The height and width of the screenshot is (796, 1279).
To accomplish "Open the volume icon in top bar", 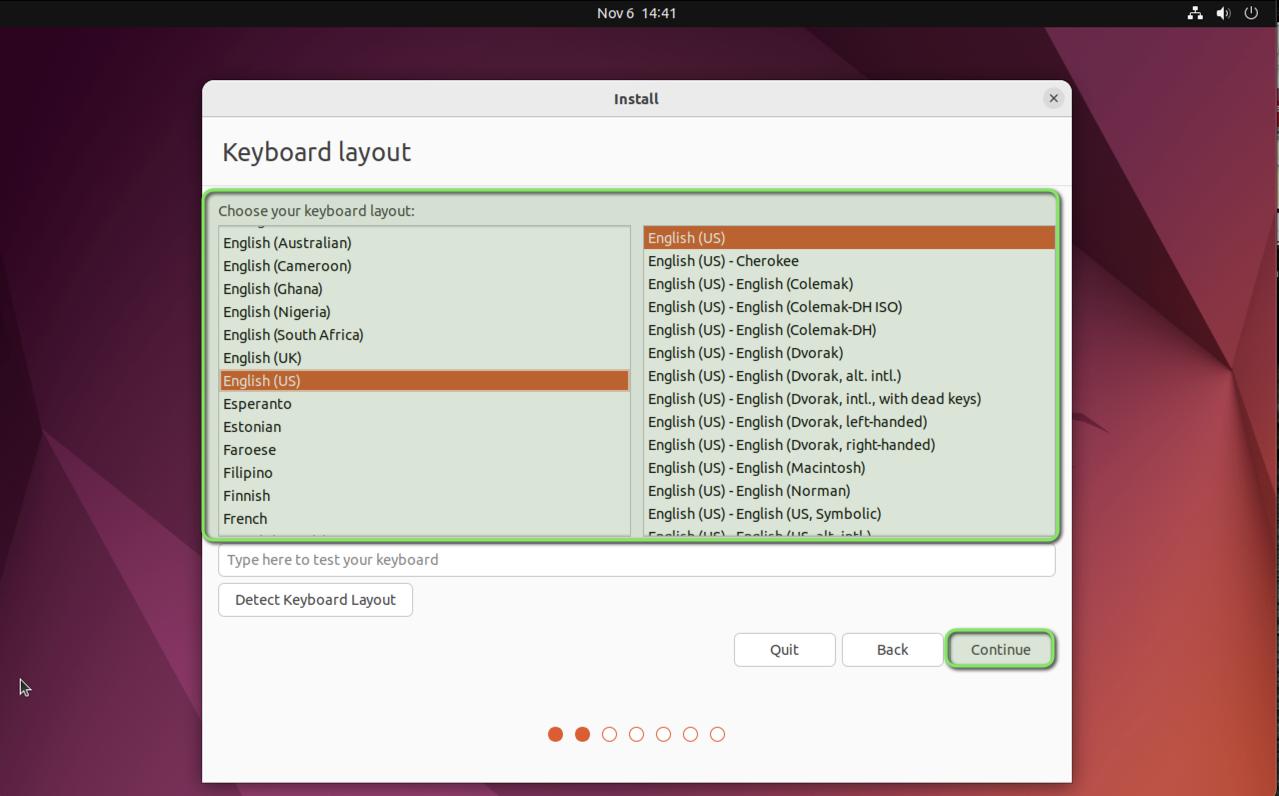I will tap(1222, 13).
